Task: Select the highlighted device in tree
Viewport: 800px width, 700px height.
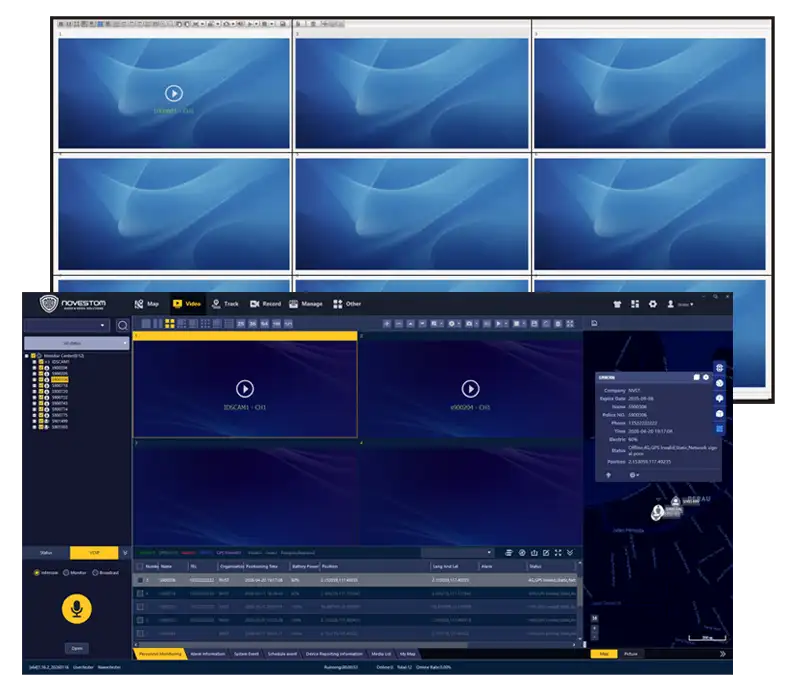Action: click(60, 380)
